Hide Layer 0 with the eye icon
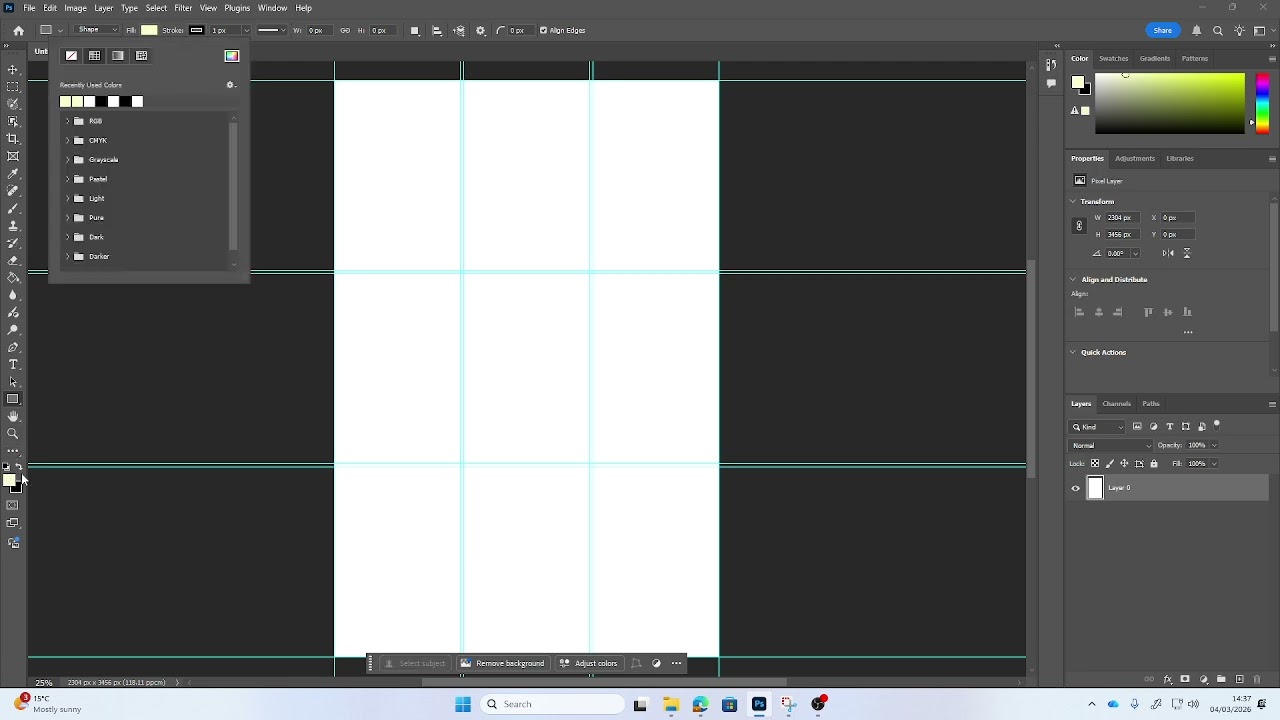The height and width of the screenshot is (720, 1280). pos(1076,488)
